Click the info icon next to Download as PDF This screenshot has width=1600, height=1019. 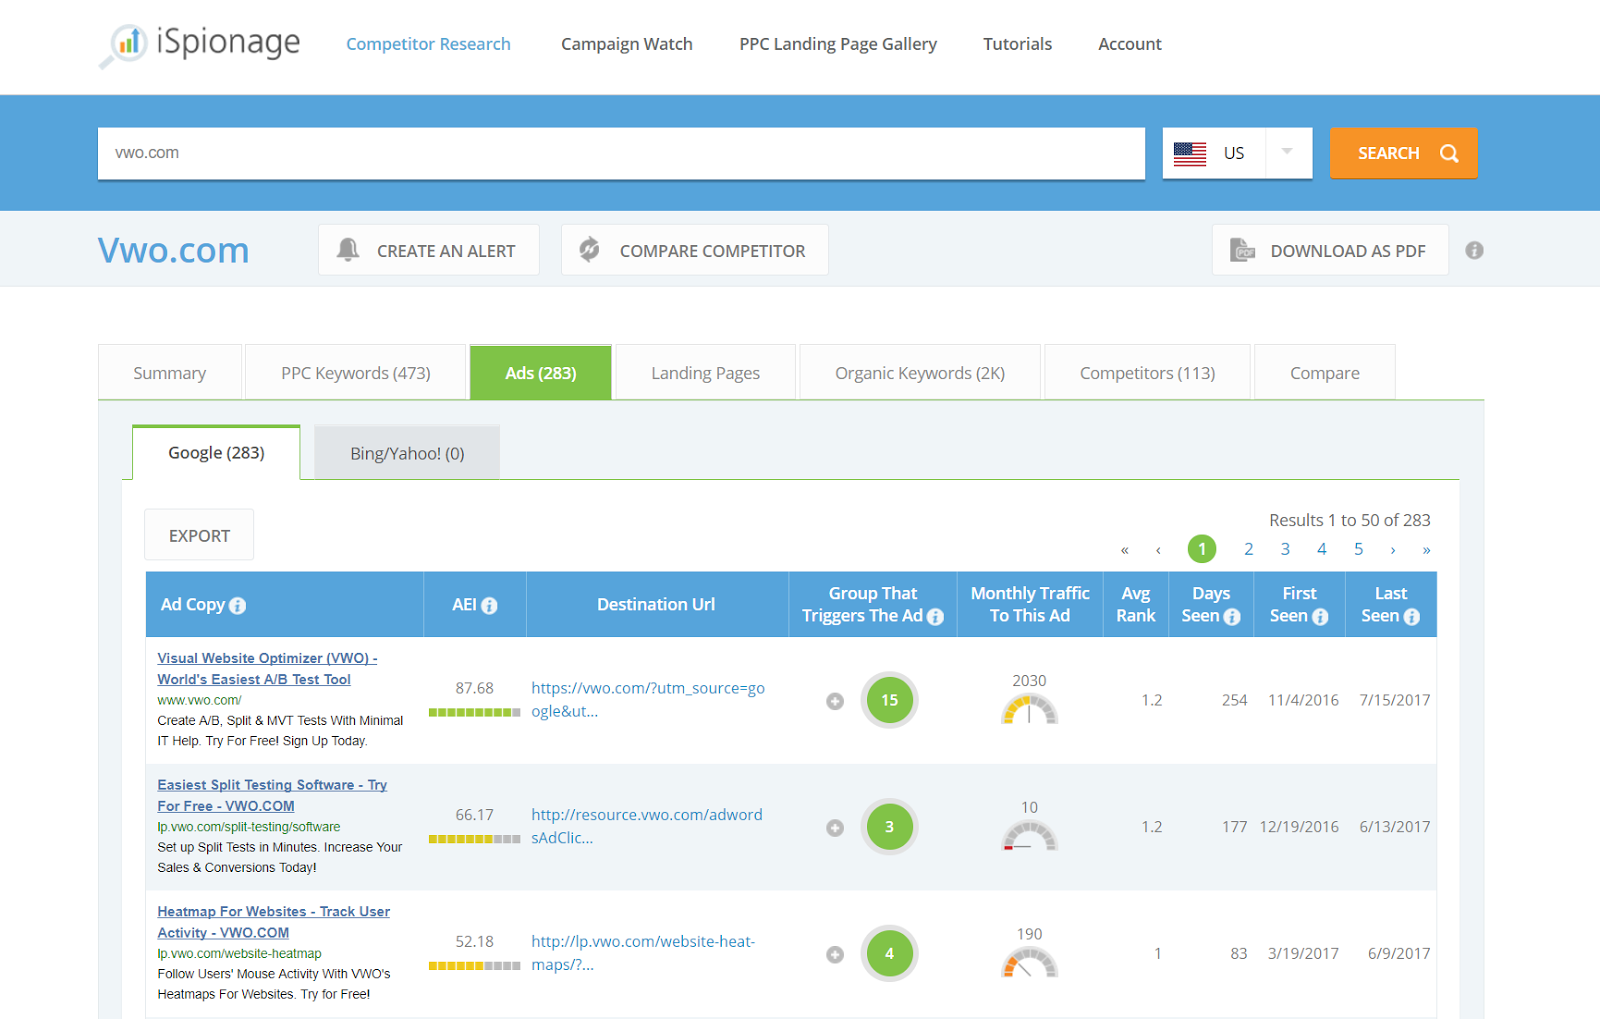coord(1474,250)
